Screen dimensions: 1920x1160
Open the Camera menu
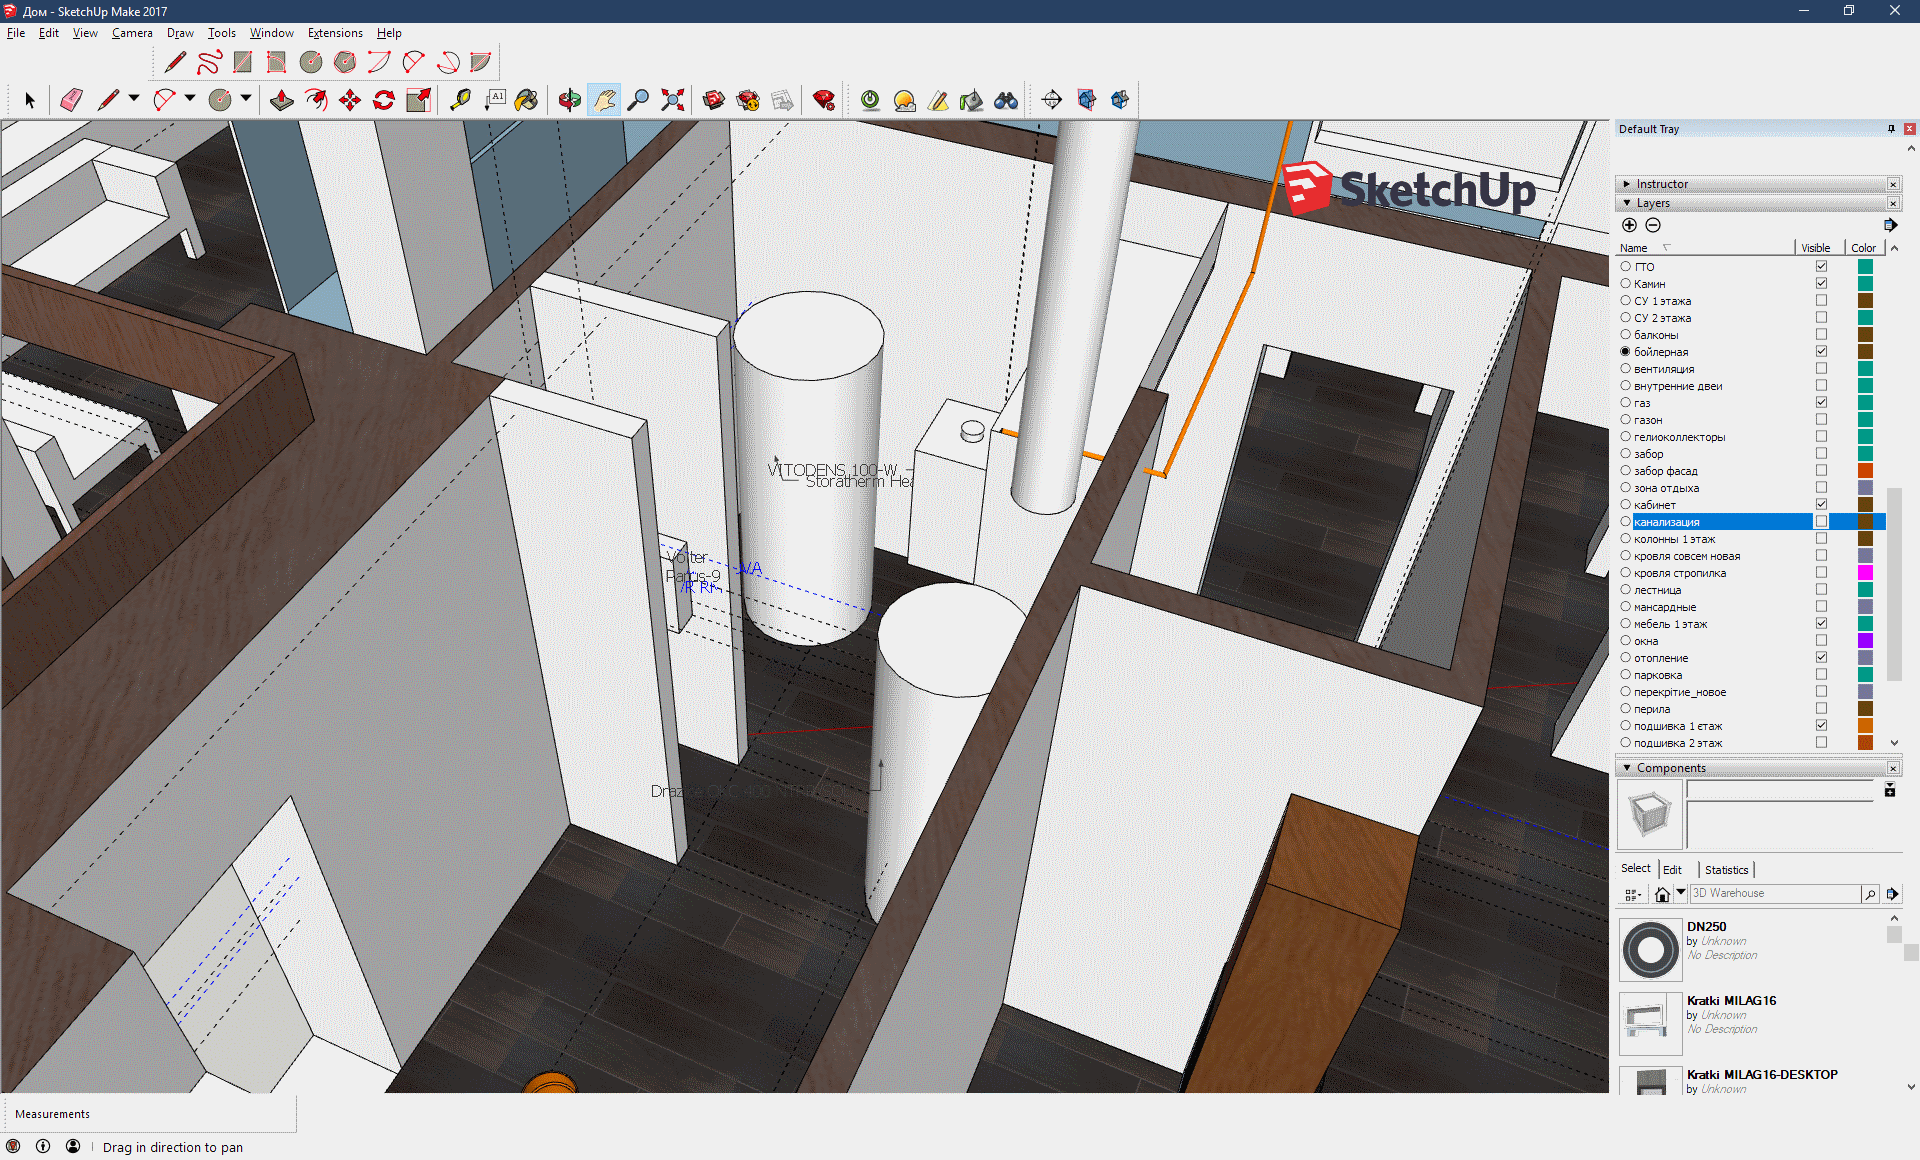point(132,33)
